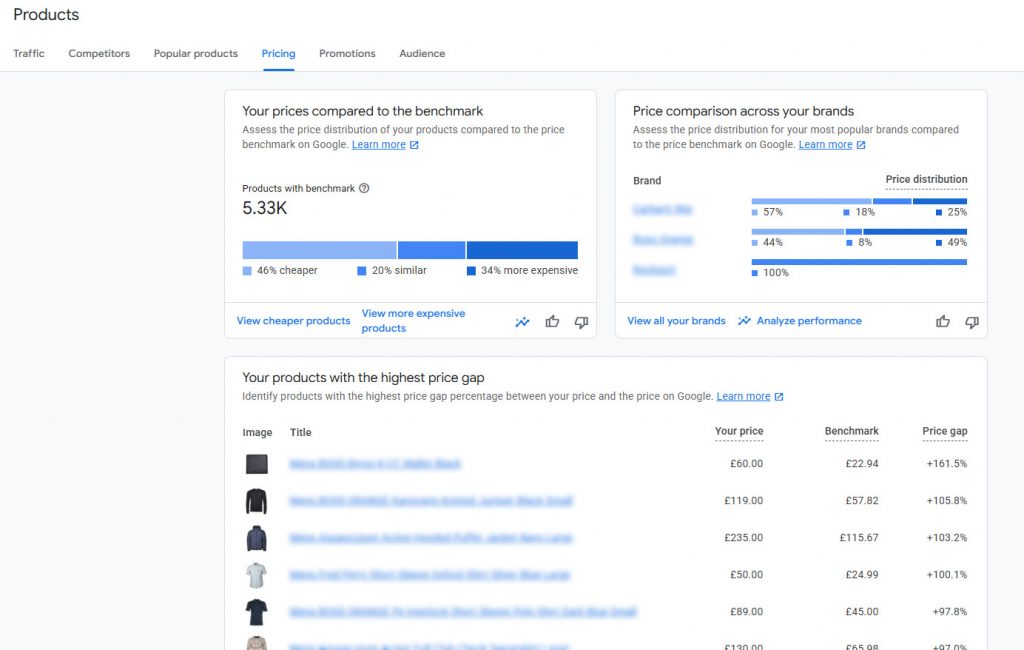Go to Popular products tab
The width and height of the screenshot is (1024, 650).
(196, 54)
